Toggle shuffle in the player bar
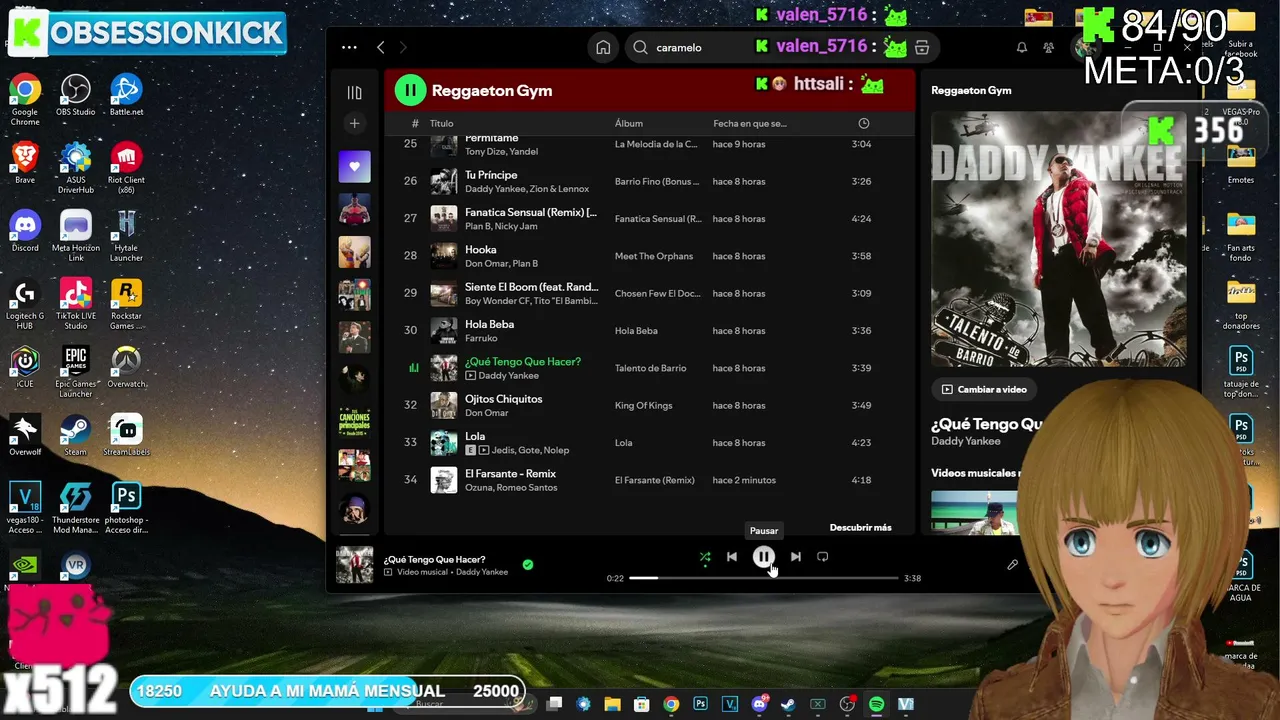Viewport: 1280px width, 720px height. tap(705, 557)
